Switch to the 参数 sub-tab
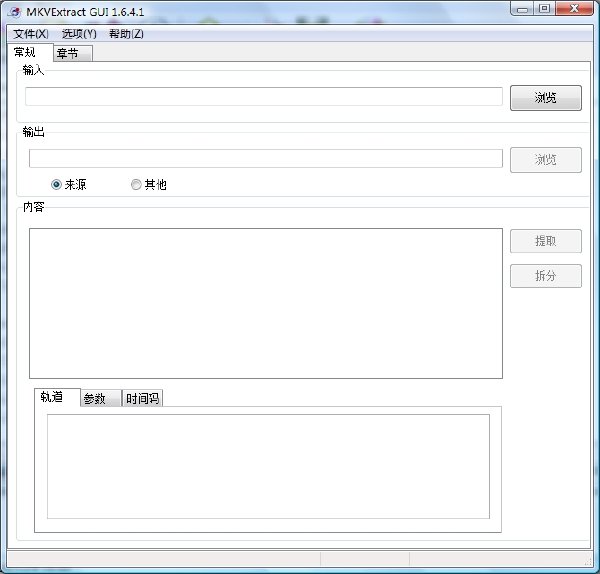Screen dimensions: 600x574 [101, 398]
